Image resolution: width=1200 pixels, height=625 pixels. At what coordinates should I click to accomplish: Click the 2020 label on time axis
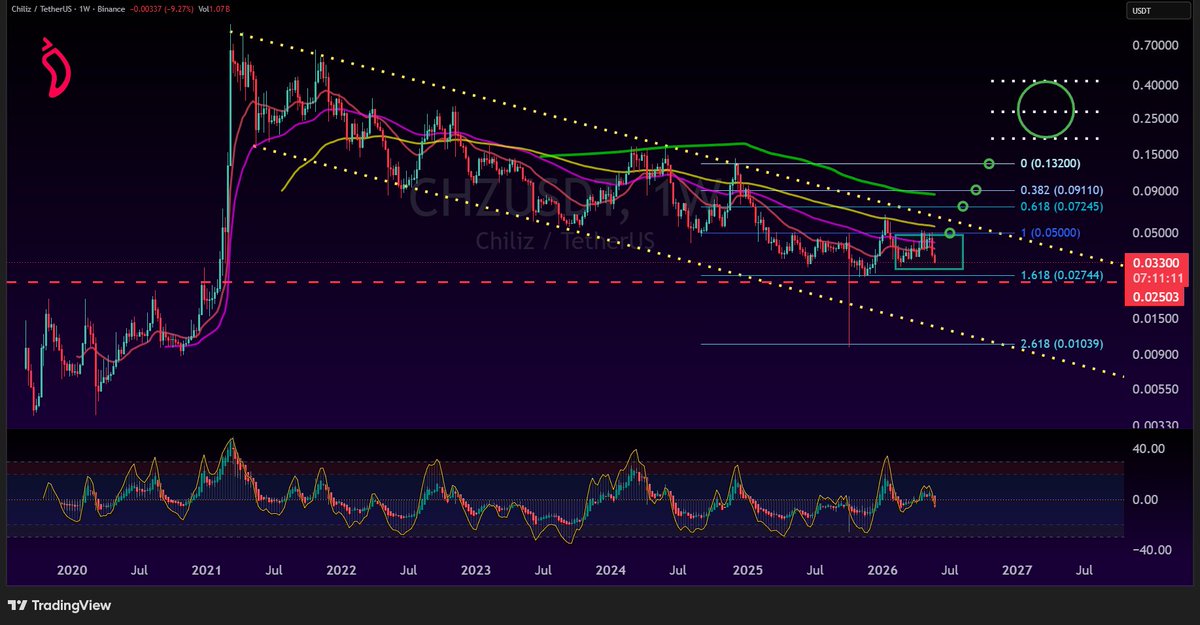(72, 571)
